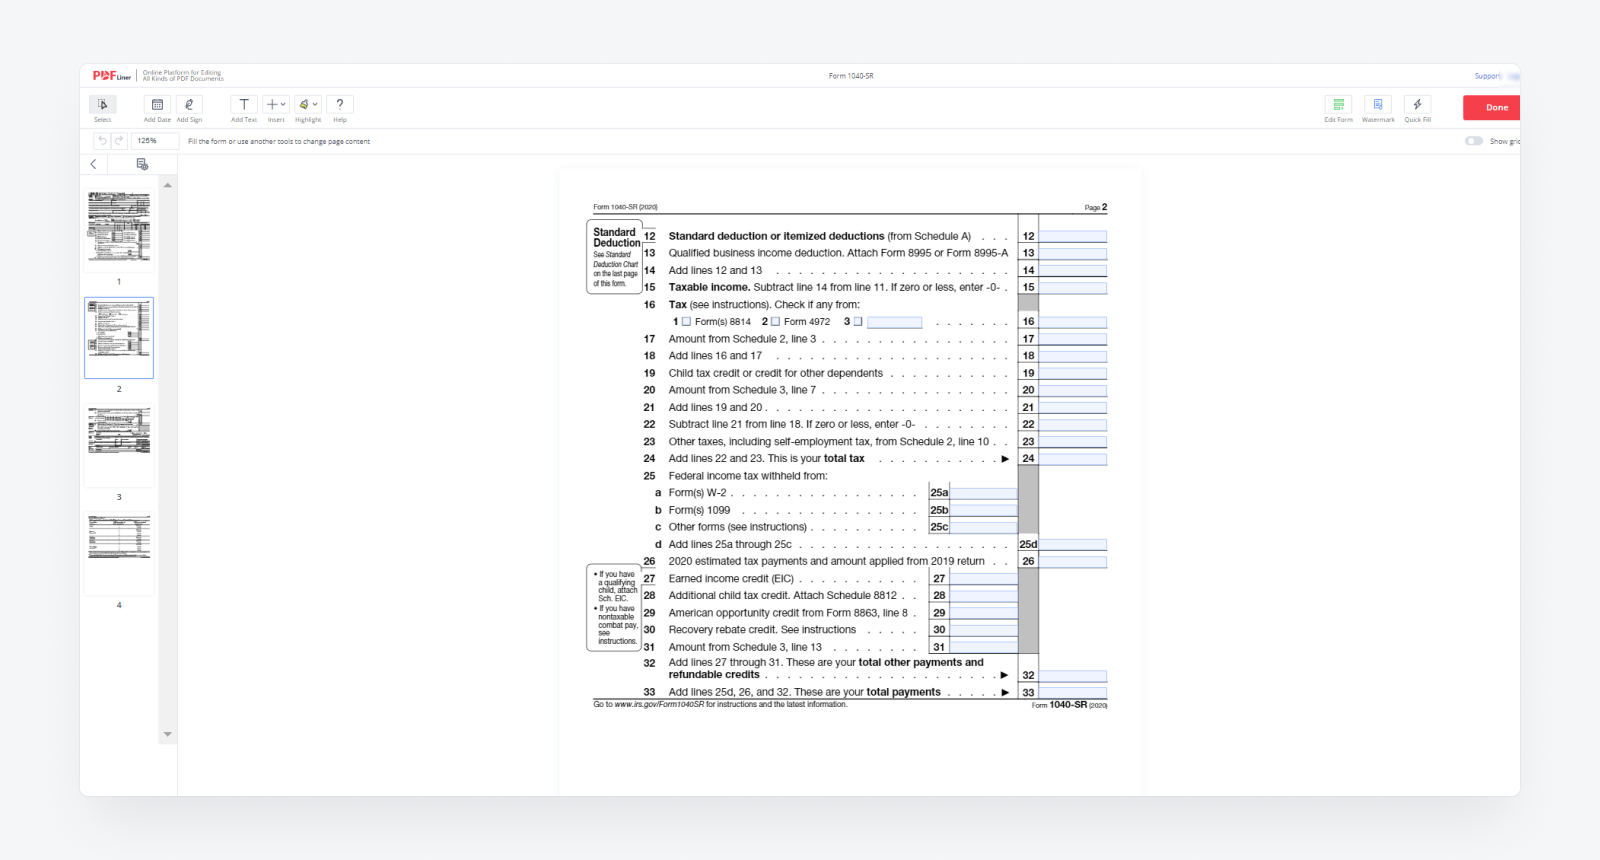
Task: Click the line 30 recovery rebate field
Action: click(983, 630)
